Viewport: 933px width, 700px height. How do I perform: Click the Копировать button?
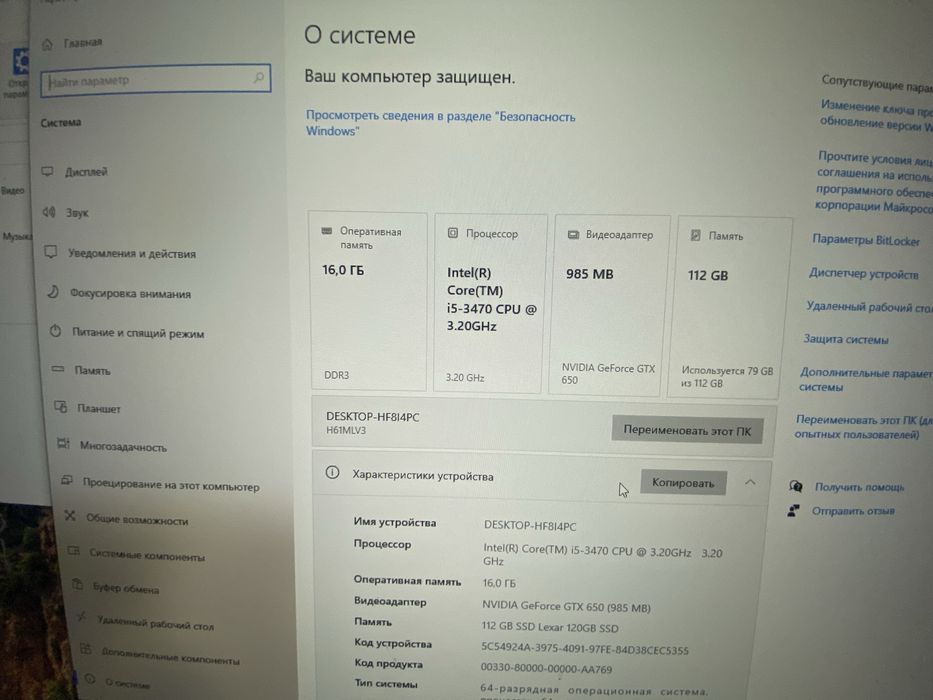pyautogui.click(x=683, y=482)
